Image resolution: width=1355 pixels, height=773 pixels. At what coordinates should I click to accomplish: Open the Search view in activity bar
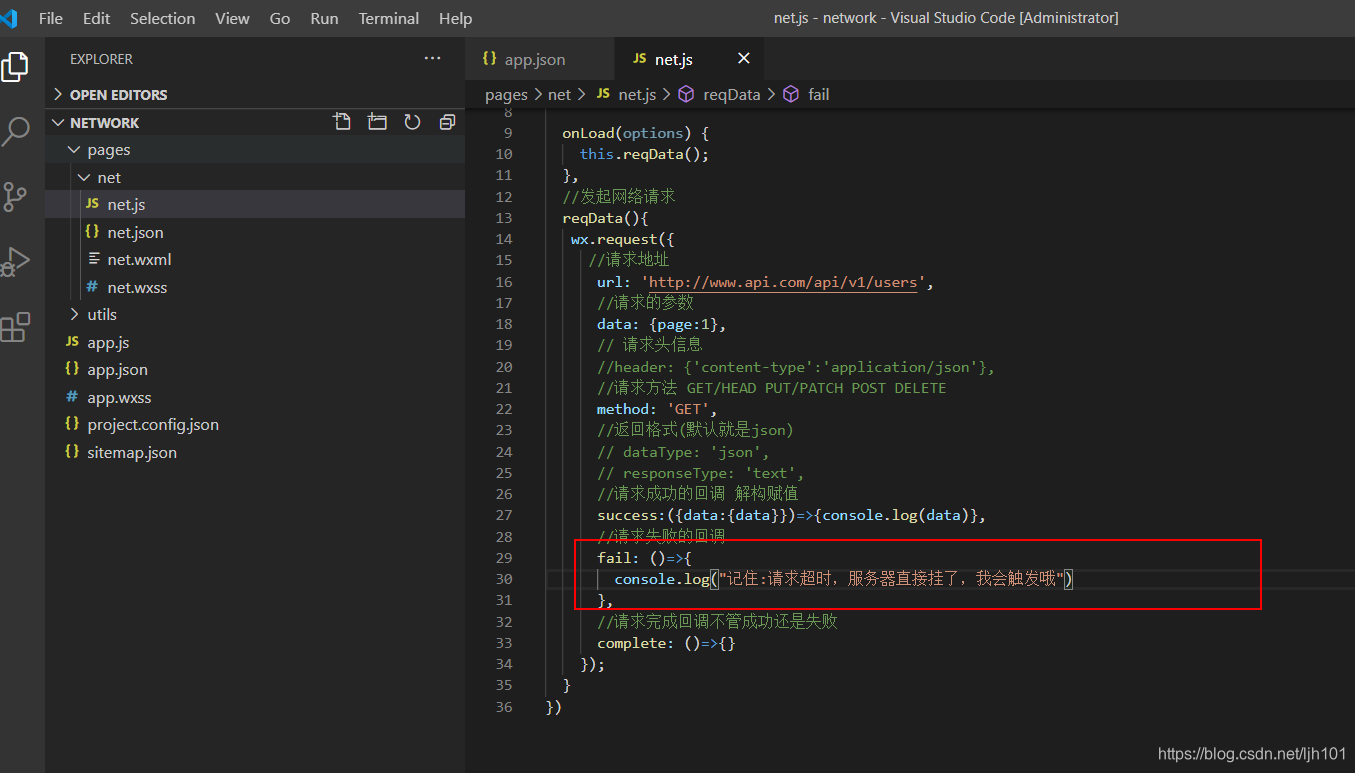[15, 131]
